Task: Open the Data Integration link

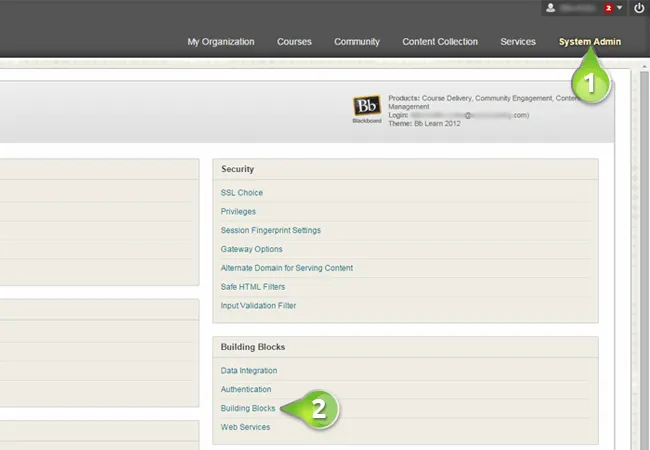Action: [x=249, y=371]
